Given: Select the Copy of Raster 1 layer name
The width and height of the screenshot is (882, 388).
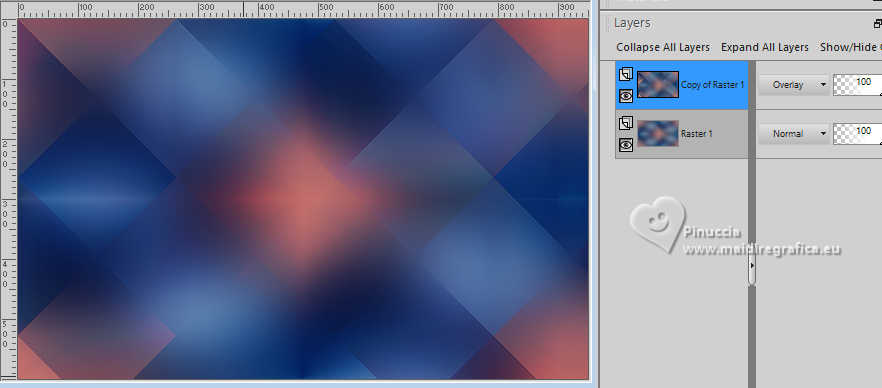Looking at the screenshot, I should point(712,85).
